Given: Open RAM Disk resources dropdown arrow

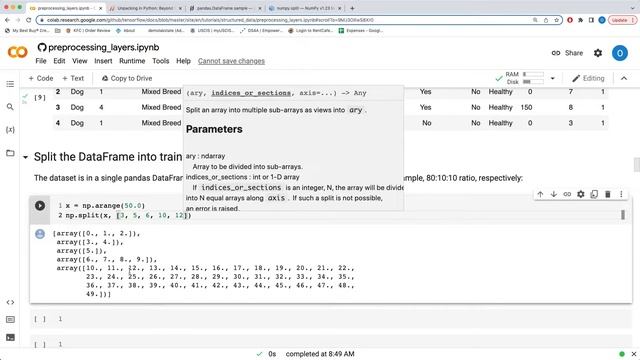Looking at the screenshot, I should coord(553,78).
